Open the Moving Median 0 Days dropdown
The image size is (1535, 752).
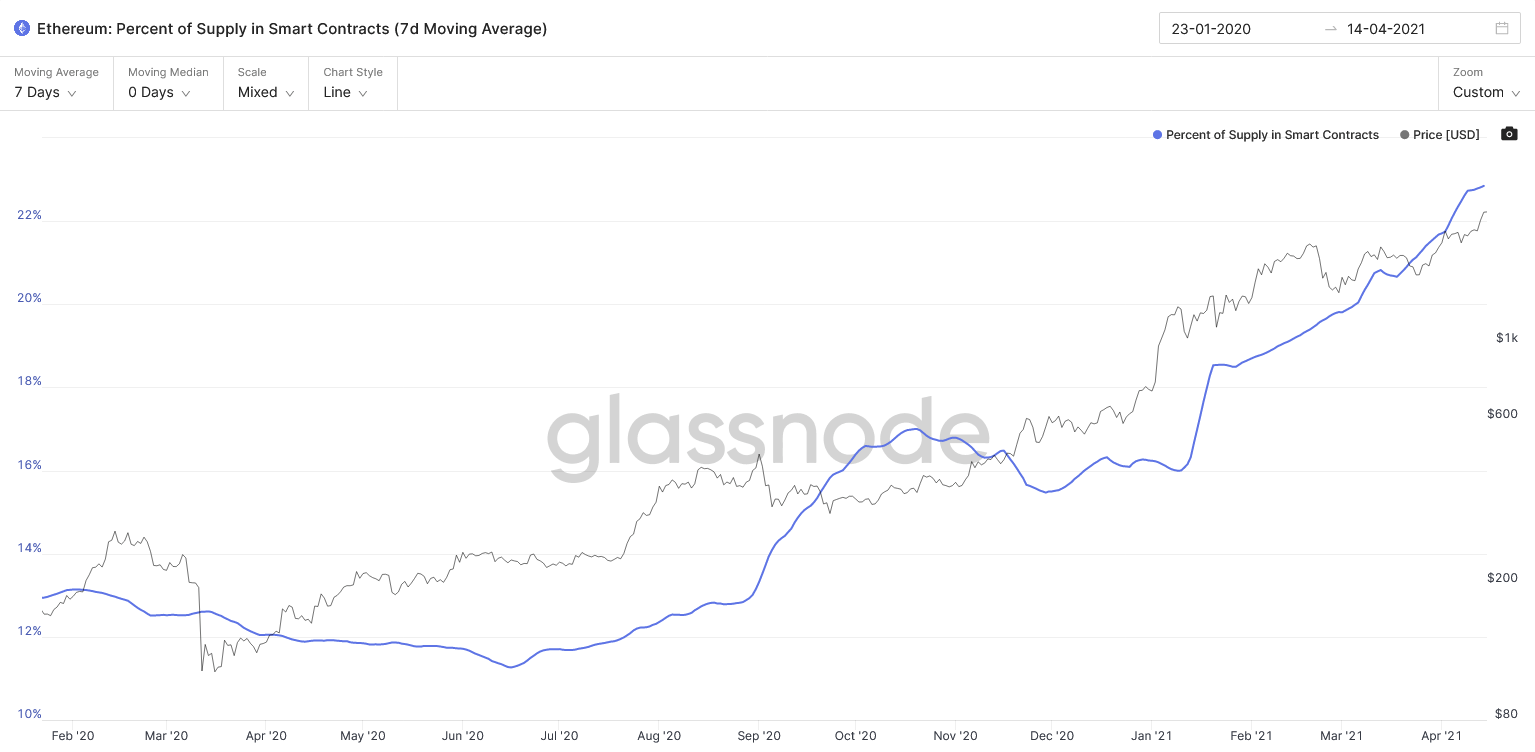pyautogui.click(x=168, y=83)
